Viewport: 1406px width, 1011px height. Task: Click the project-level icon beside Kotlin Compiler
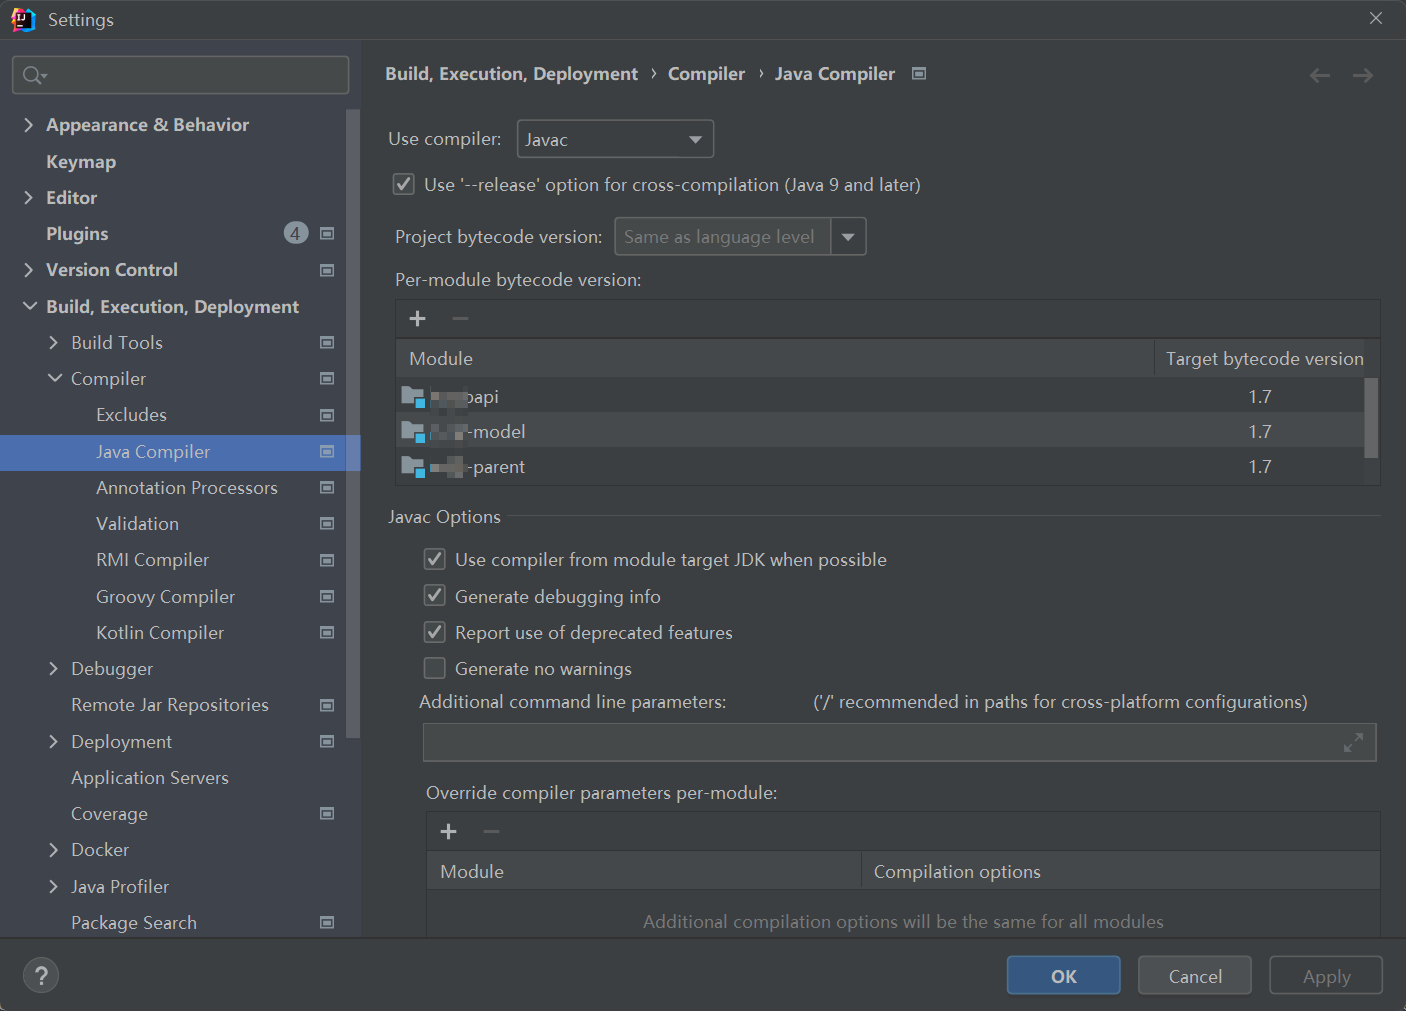pos(327,633)
